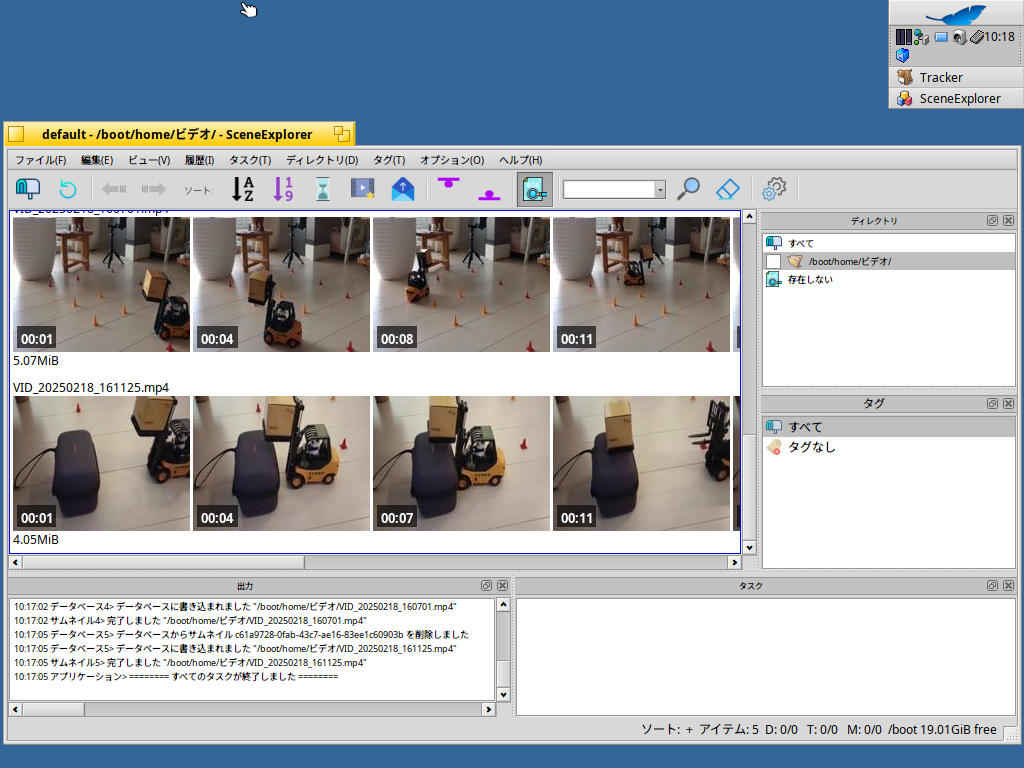
Task: Click the thumbnail list scroll right arrow
Action: tap(734, 562)
